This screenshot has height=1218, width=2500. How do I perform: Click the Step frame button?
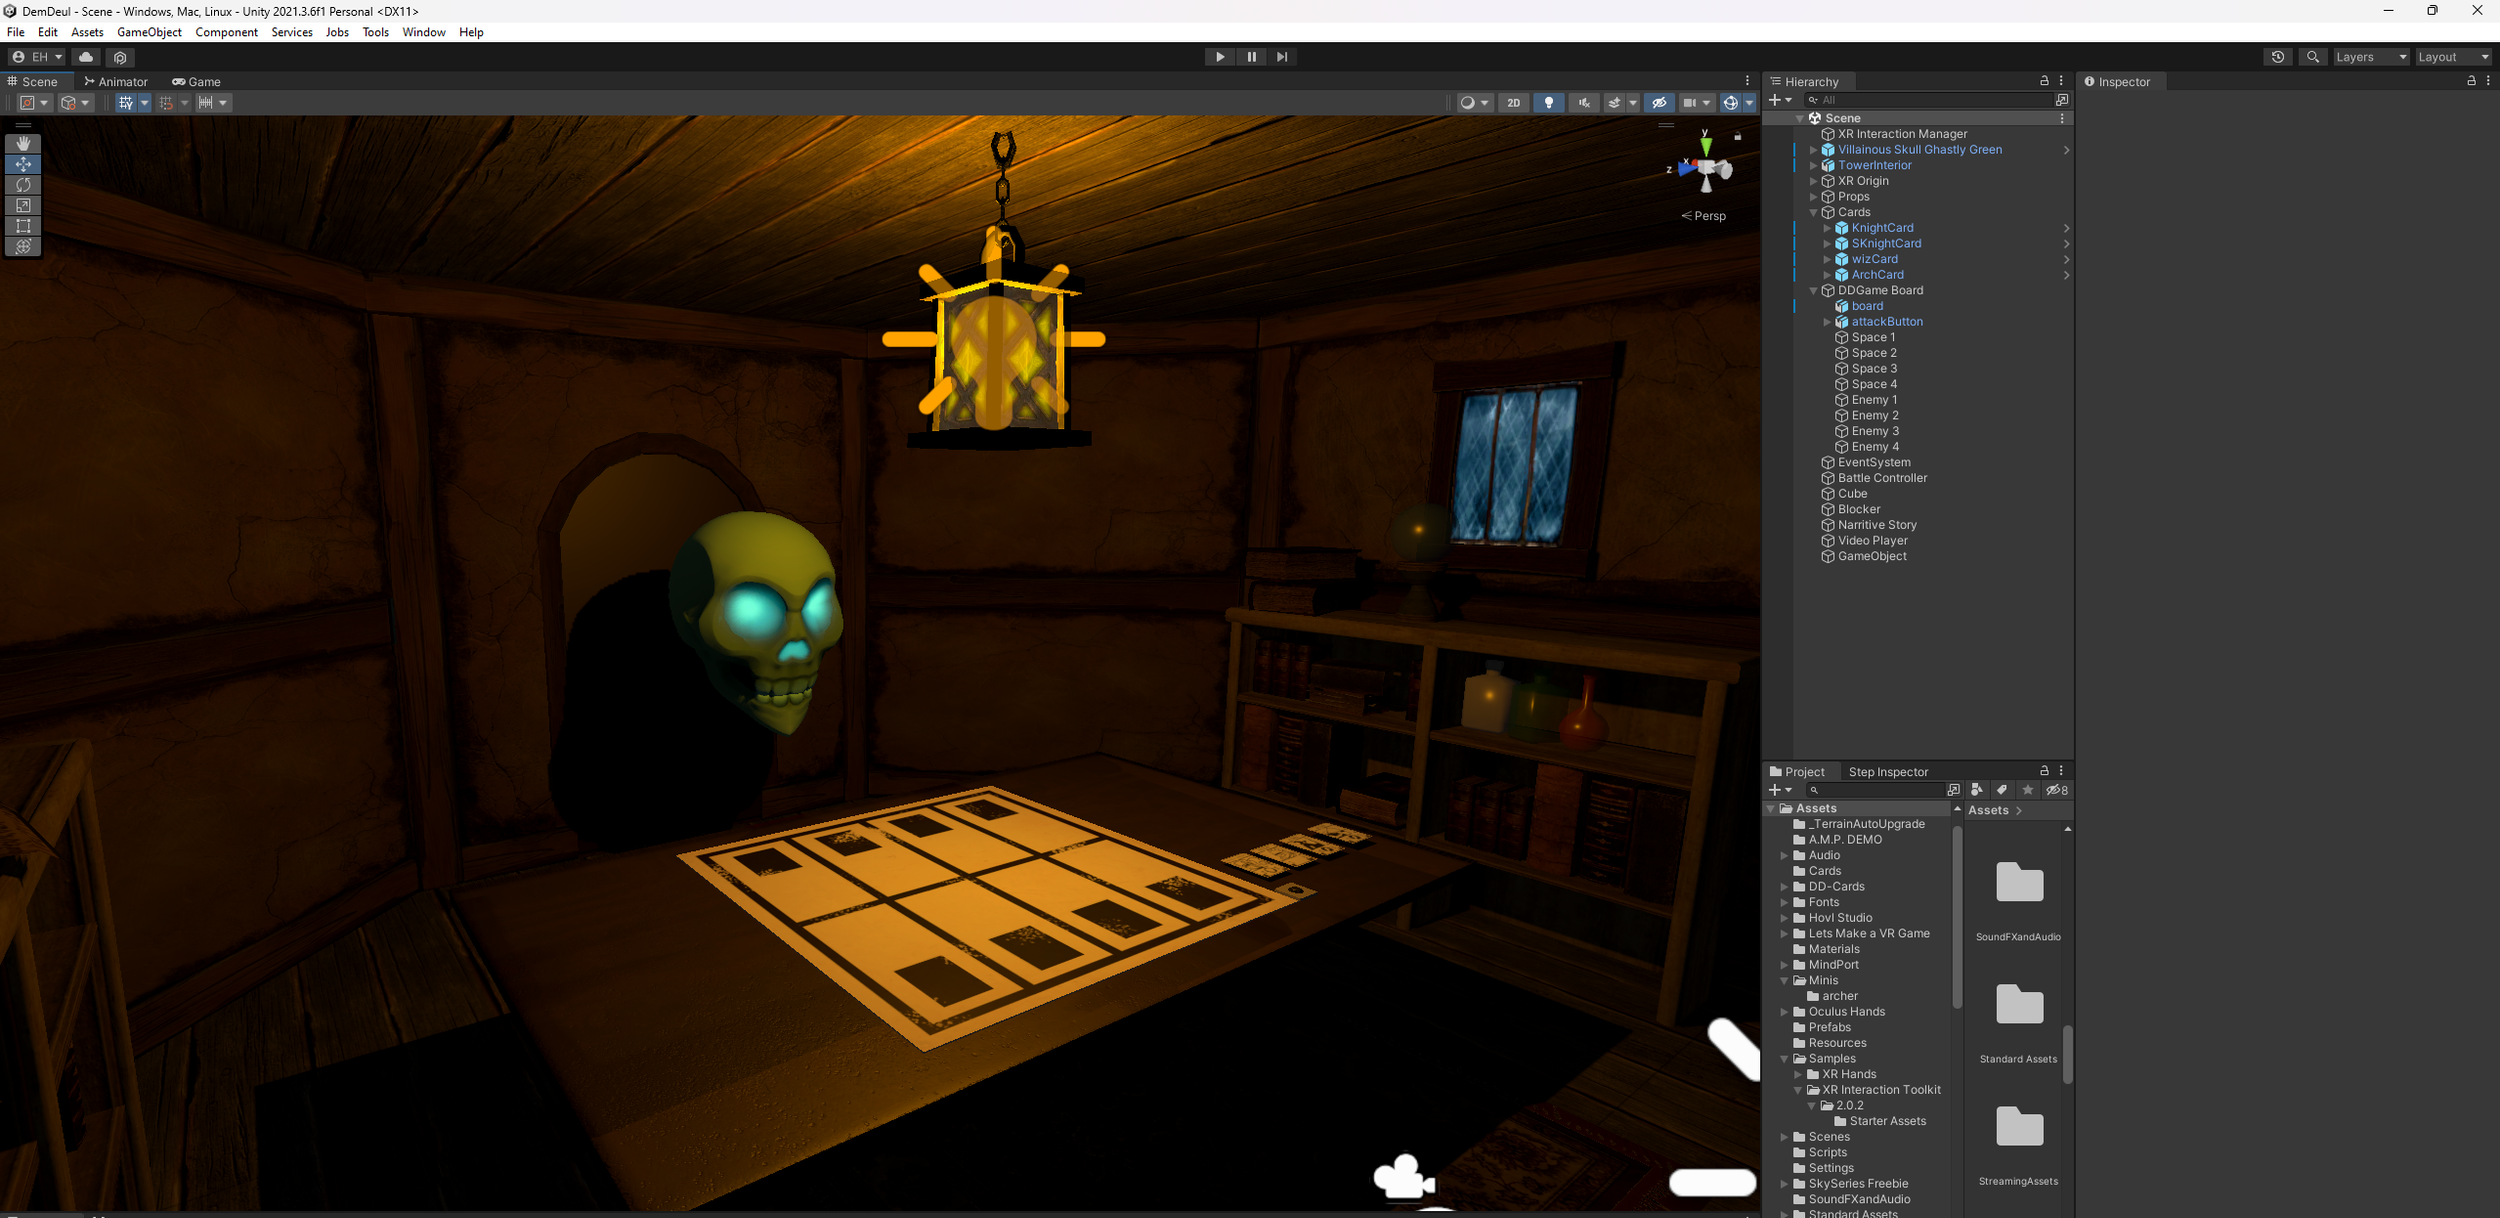point(1282,57)
